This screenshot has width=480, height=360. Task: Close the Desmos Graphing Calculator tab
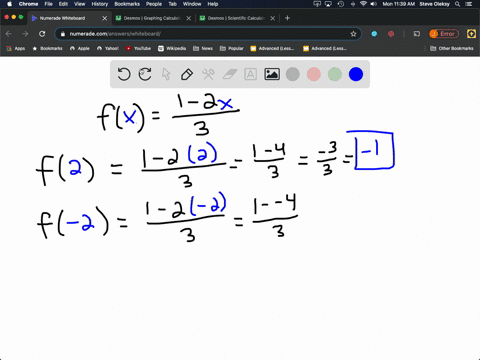click(189, 18)
